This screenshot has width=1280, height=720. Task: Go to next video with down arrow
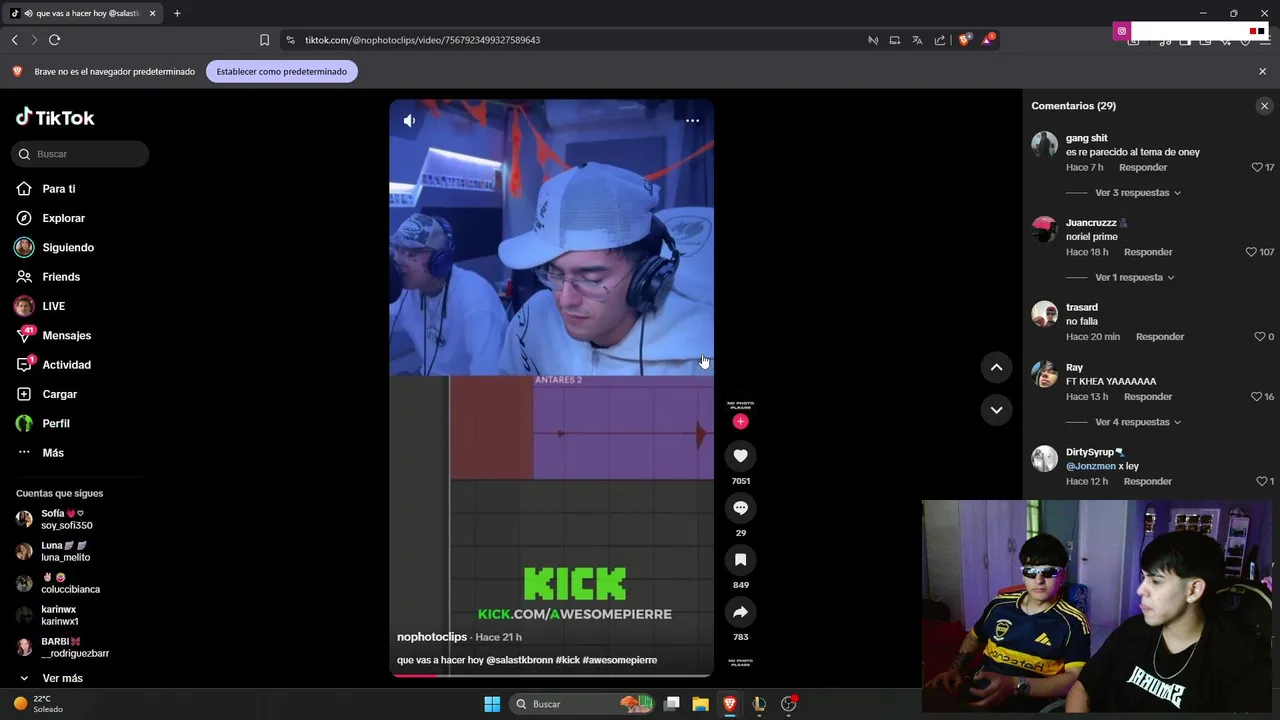[996, 409]
